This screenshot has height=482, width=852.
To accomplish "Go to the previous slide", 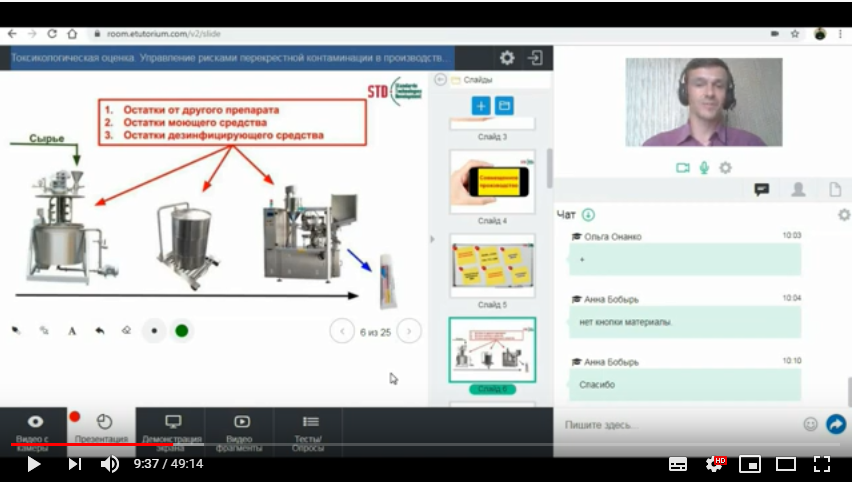I will point(342,331).
